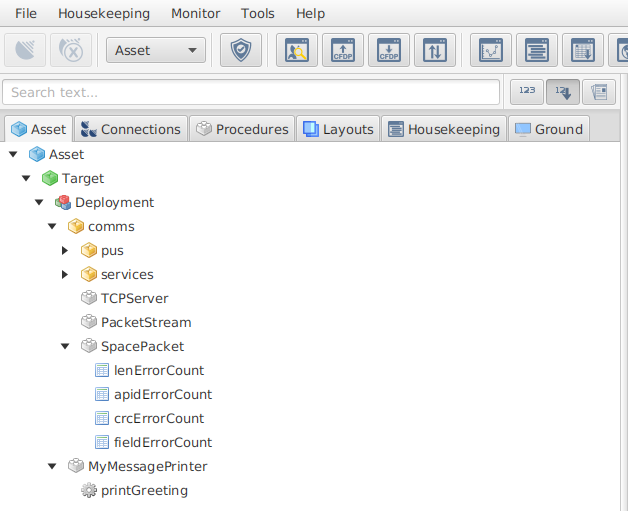
Task: Click the gear icon beside printGreeting
Action: [x=89, y=490]
